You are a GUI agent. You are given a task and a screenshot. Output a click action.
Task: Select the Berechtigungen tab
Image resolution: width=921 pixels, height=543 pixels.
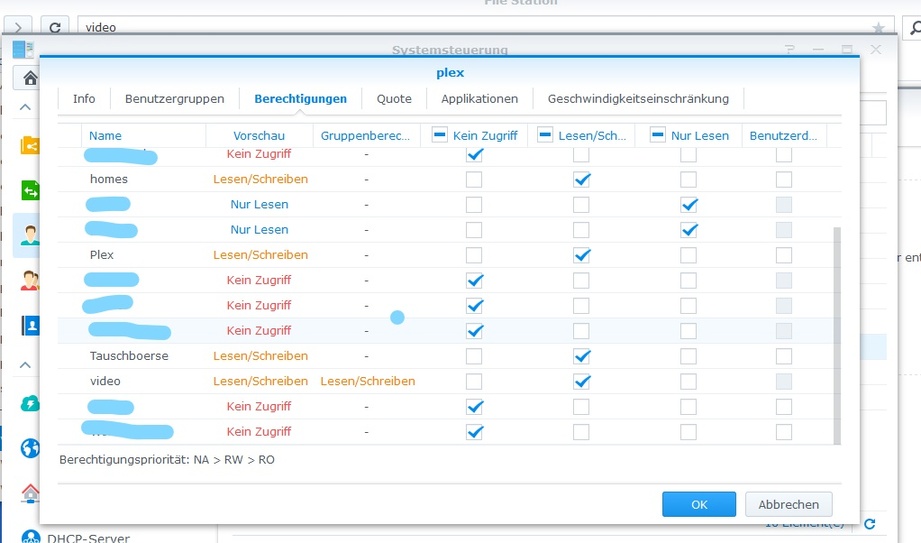click(x=300, y=99)
